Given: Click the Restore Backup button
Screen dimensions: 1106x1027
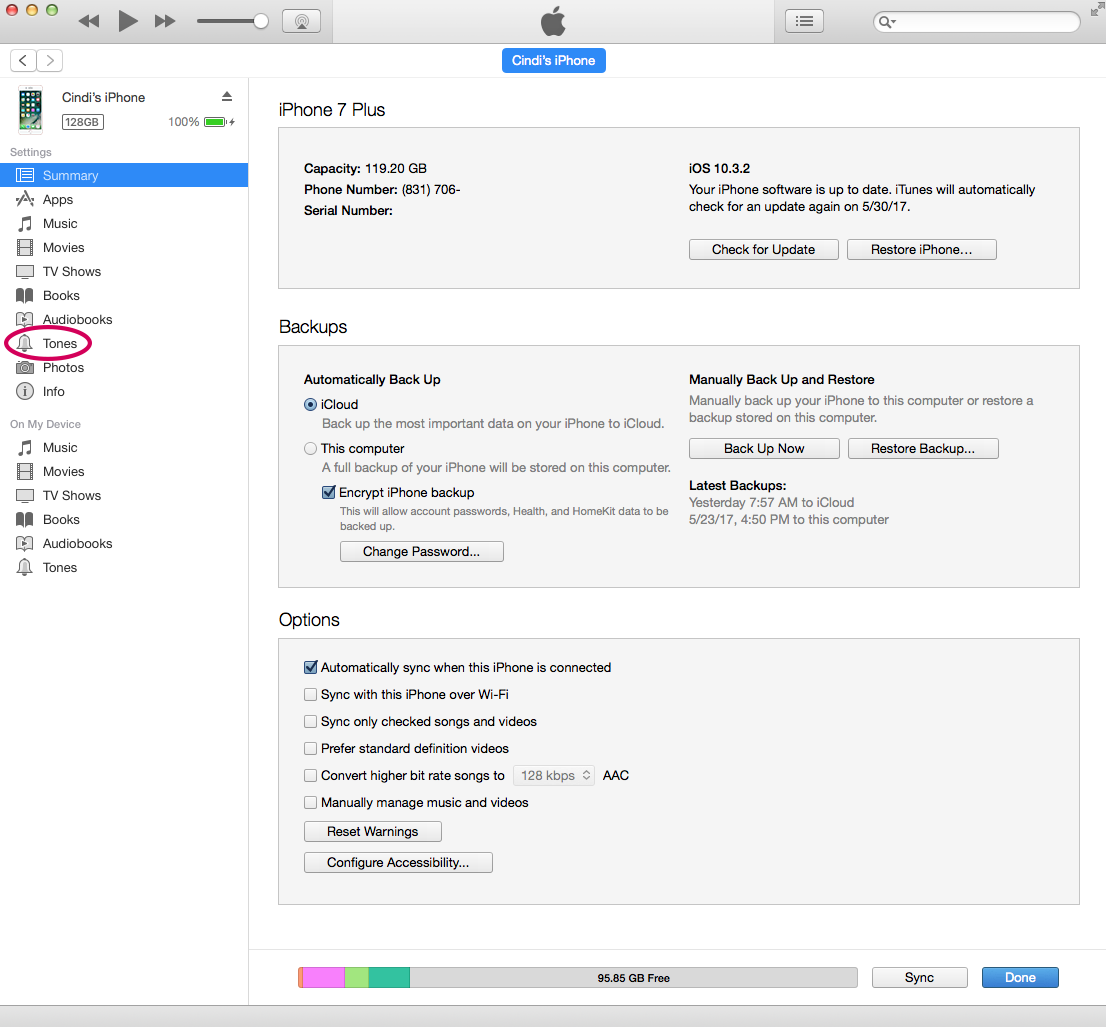Looking at the screenshot, I should pyautogui.click(x=923, y=449).
